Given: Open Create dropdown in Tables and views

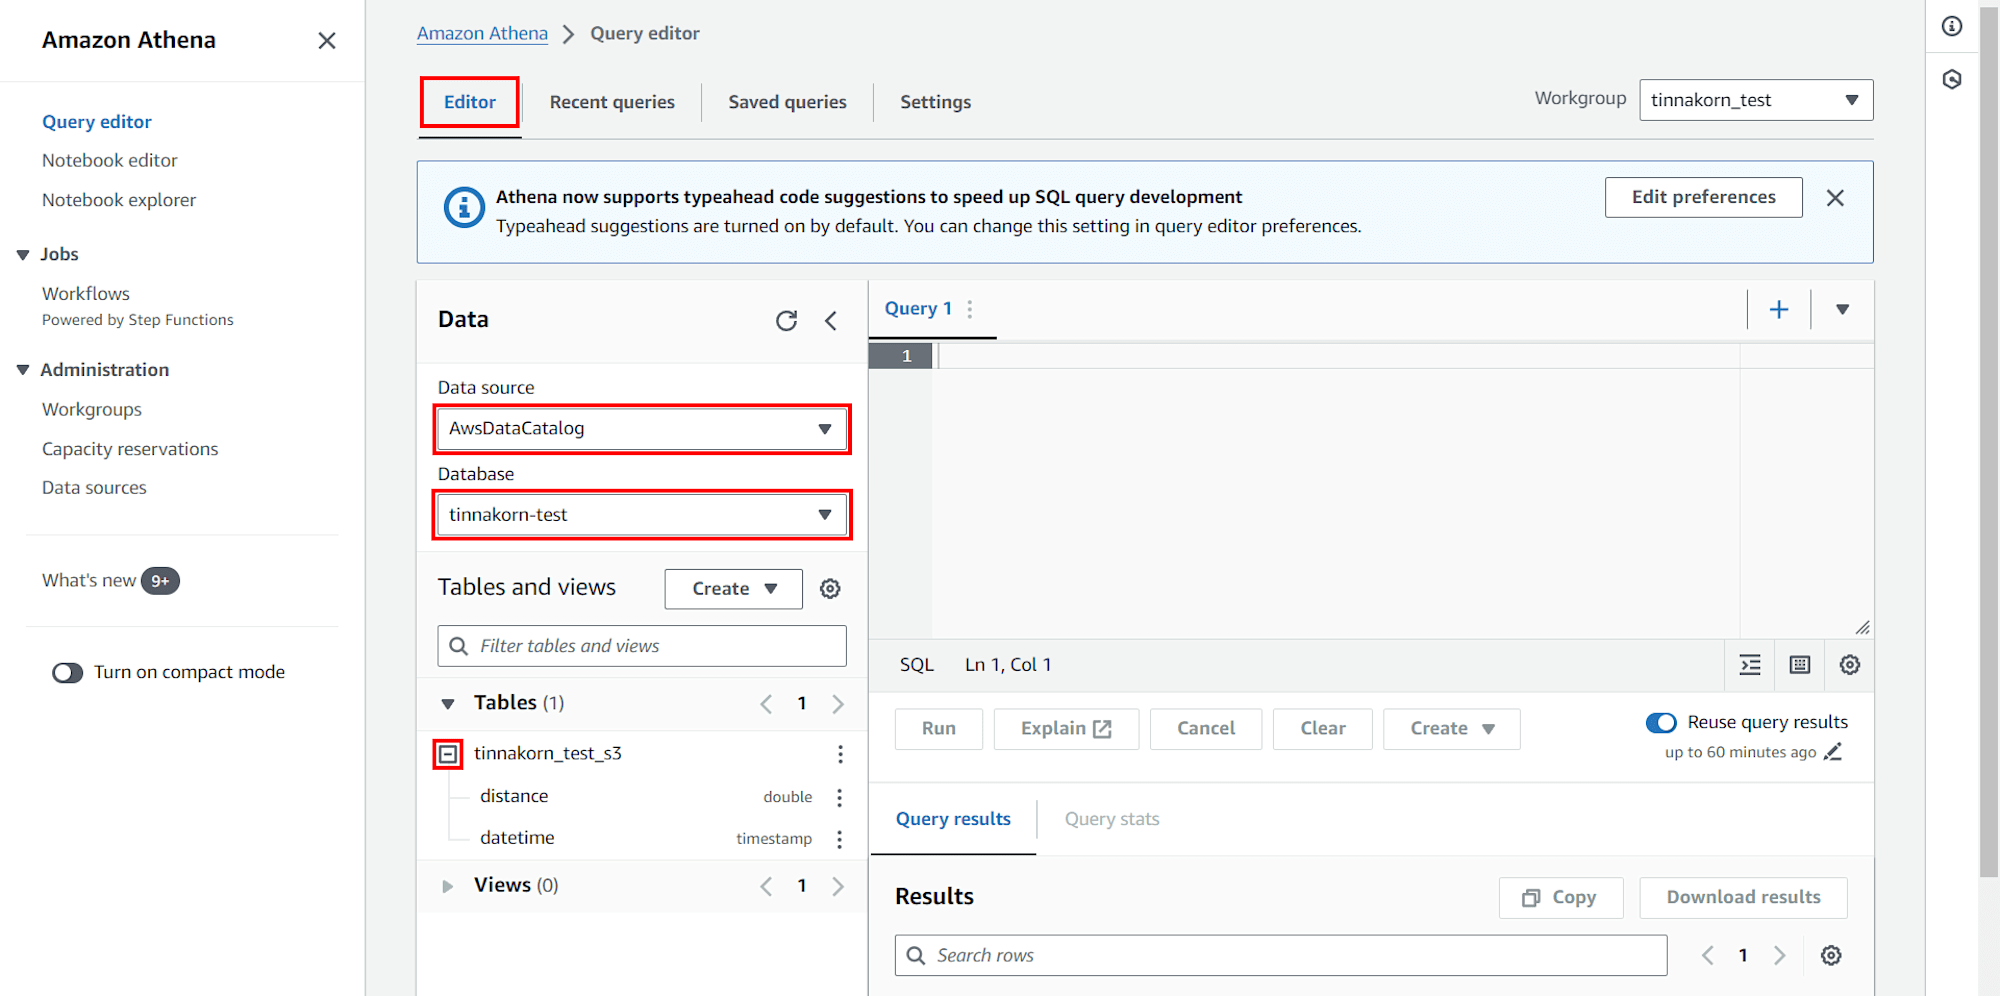Looking at the screenshot, I should pyautogui.click(x=734, y=589).
